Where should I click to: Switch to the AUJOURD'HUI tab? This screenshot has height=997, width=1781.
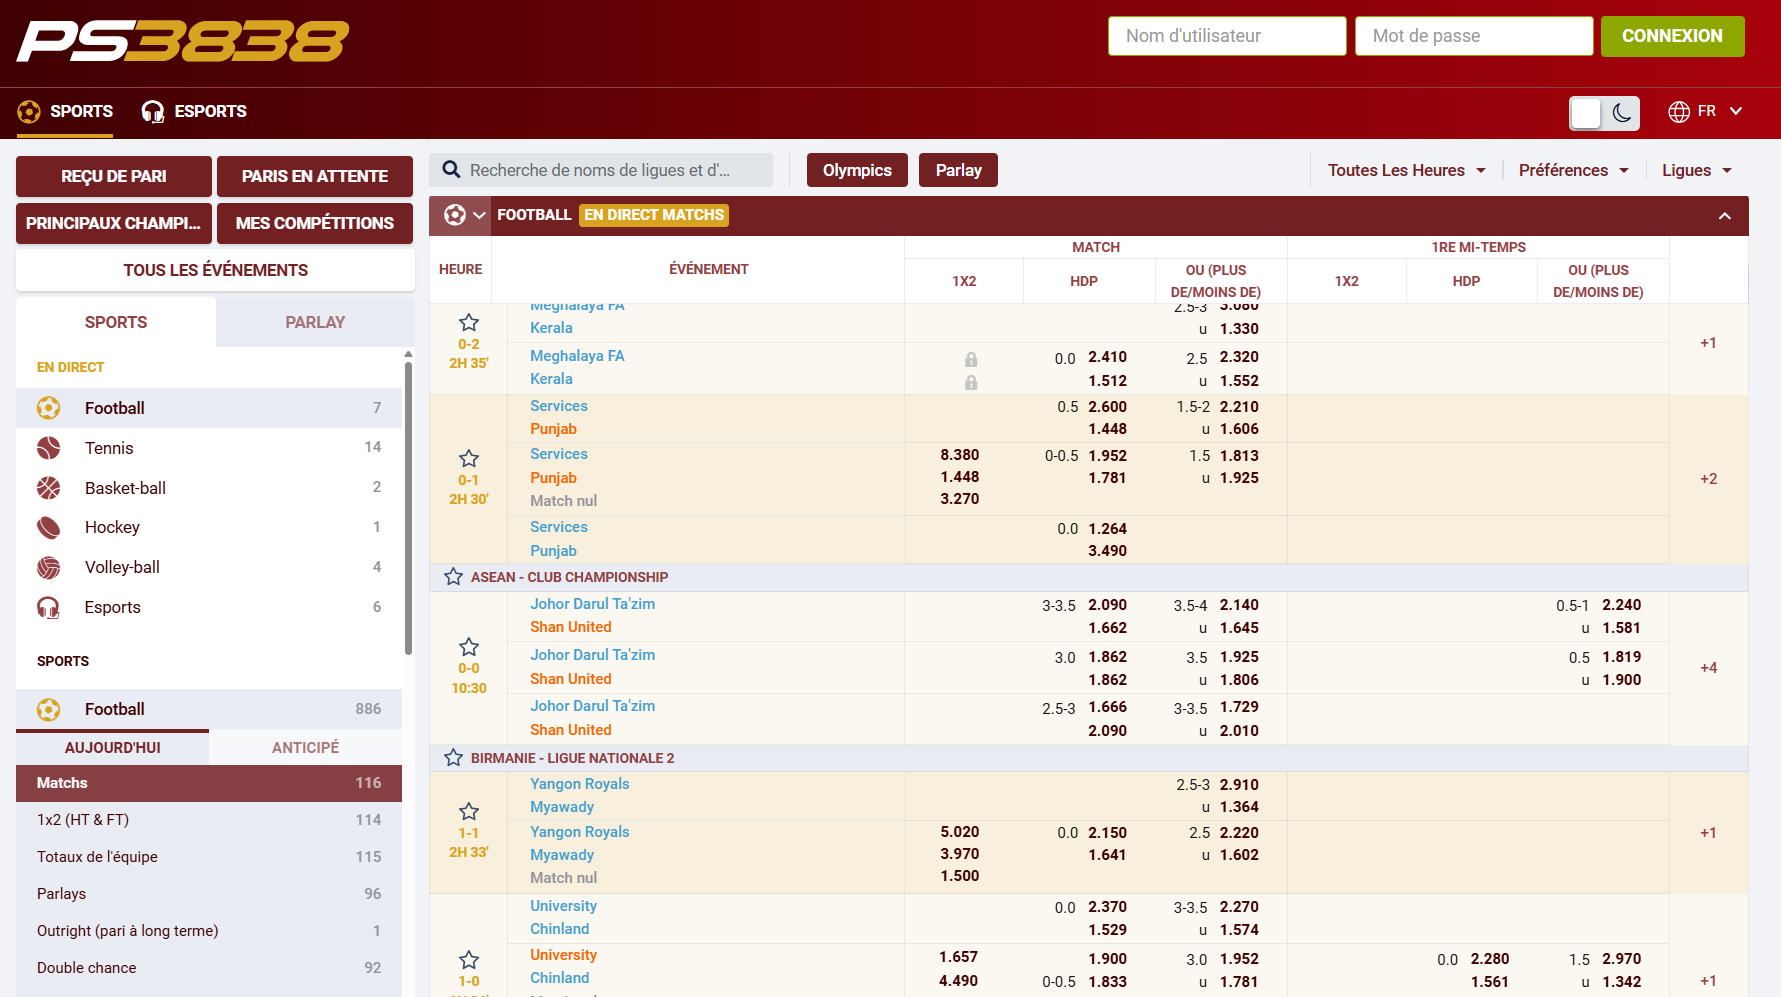pyautogui.click(x=112, y=748)
